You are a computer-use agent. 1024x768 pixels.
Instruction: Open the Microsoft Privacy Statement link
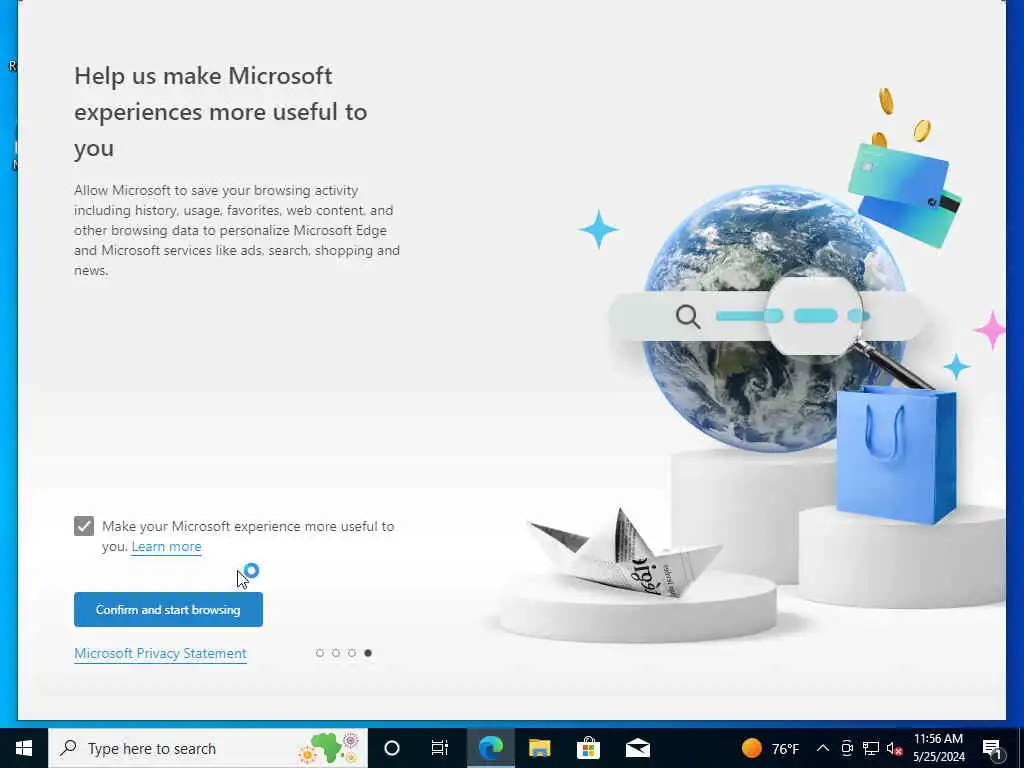(x=160, y=653)
